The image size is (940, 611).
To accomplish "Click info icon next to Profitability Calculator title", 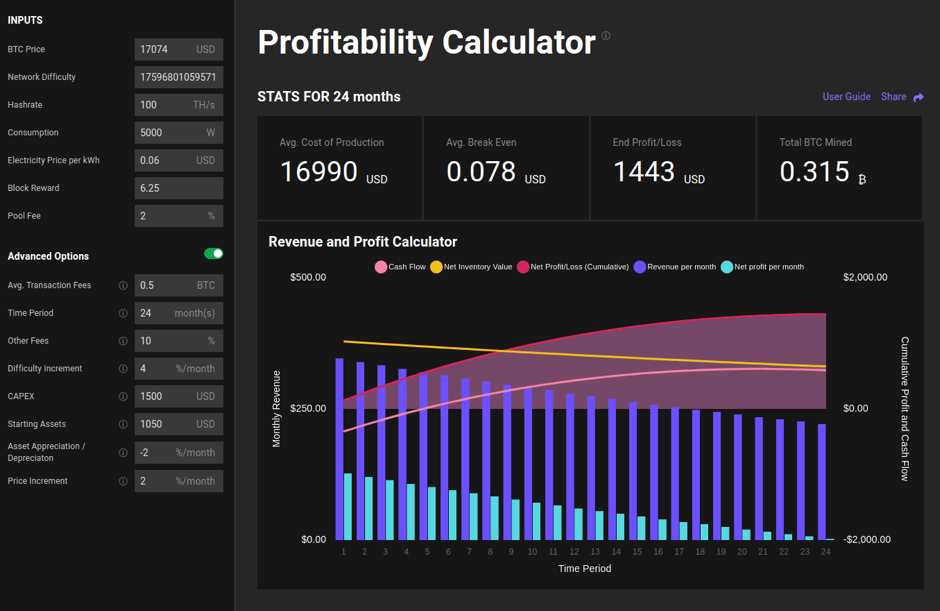I will tap(606, 36).
